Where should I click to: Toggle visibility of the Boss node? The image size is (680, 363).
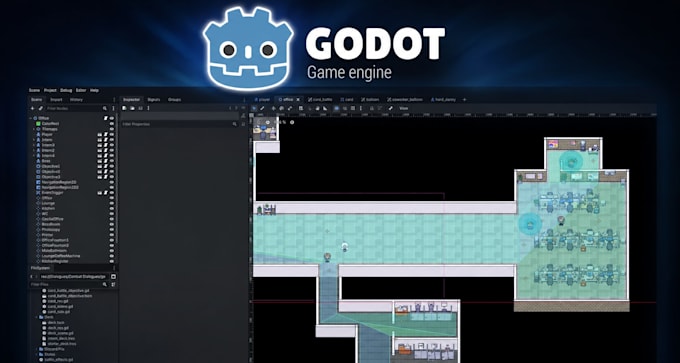[x=112, y=161]
